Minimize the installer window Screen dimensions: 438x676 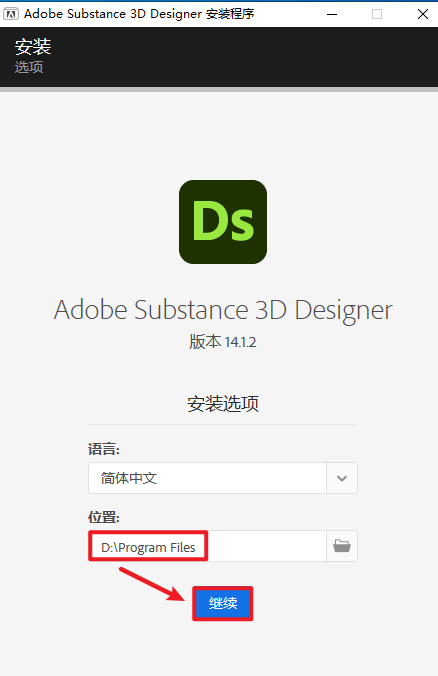(332, 14)
